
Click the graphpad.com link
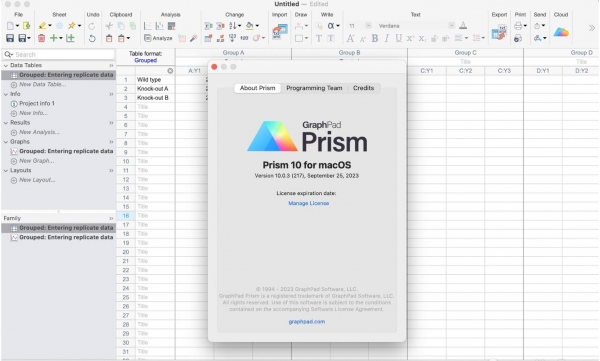[307, 322]
